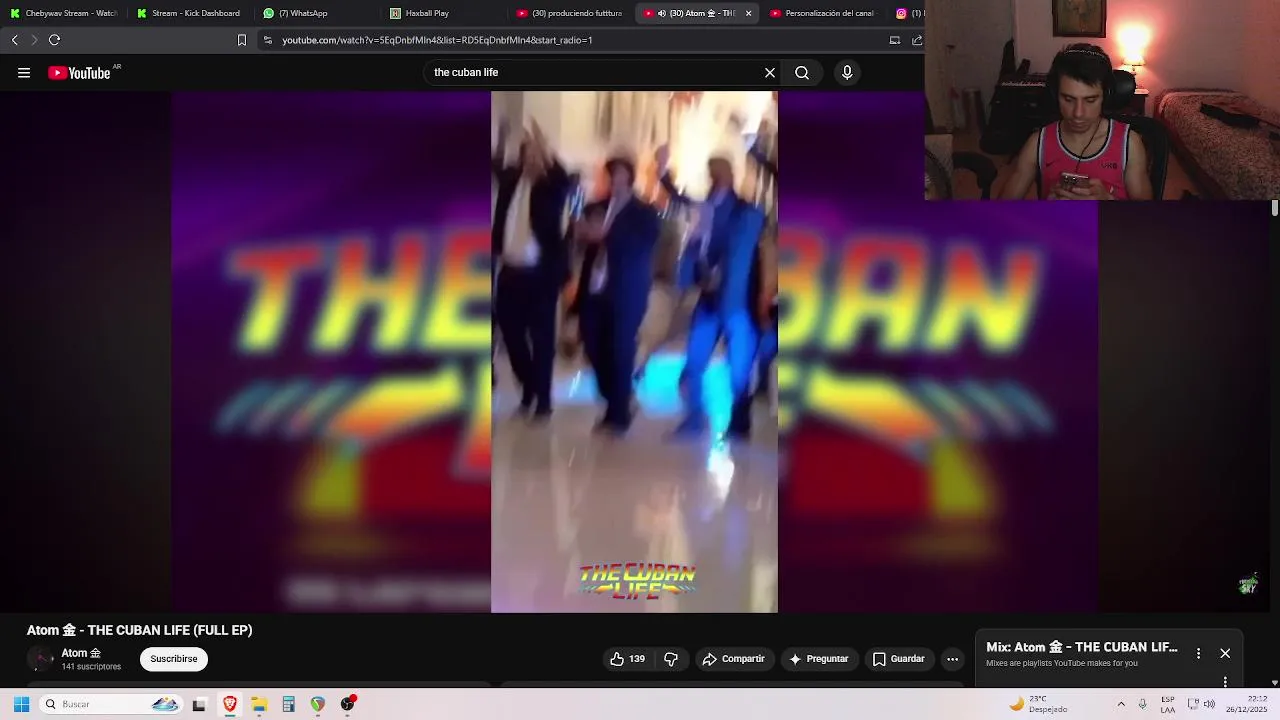
Task: Switch to Stream - Kick Dashboard tab
Action: tap(190, 13)
